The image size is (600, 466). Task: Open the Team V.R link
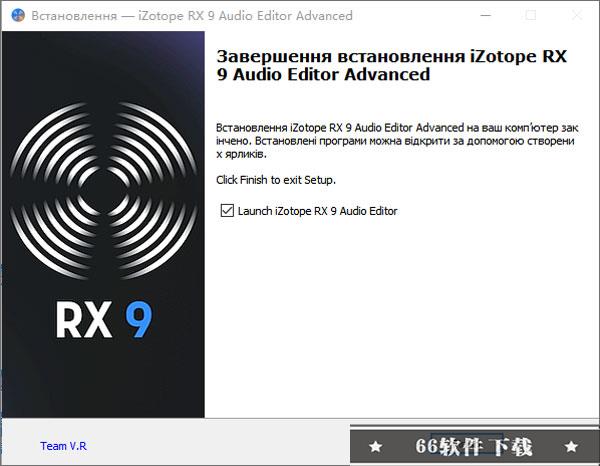64,446
